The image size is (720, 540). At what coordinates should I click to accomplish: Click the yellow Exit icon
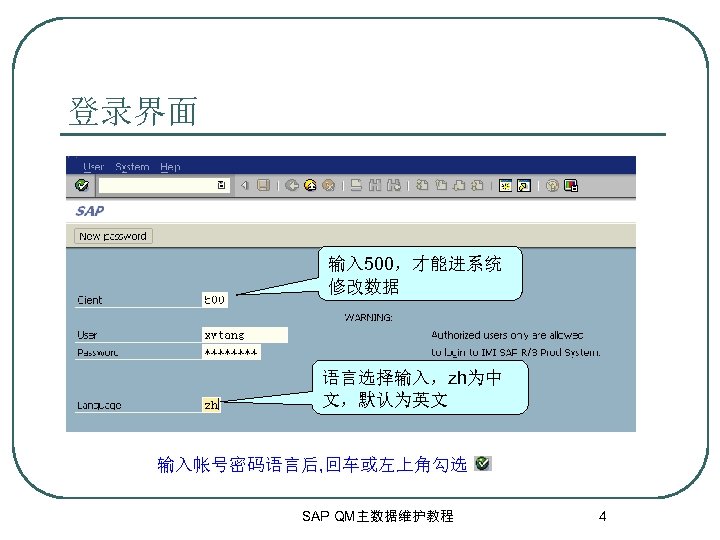310,186
